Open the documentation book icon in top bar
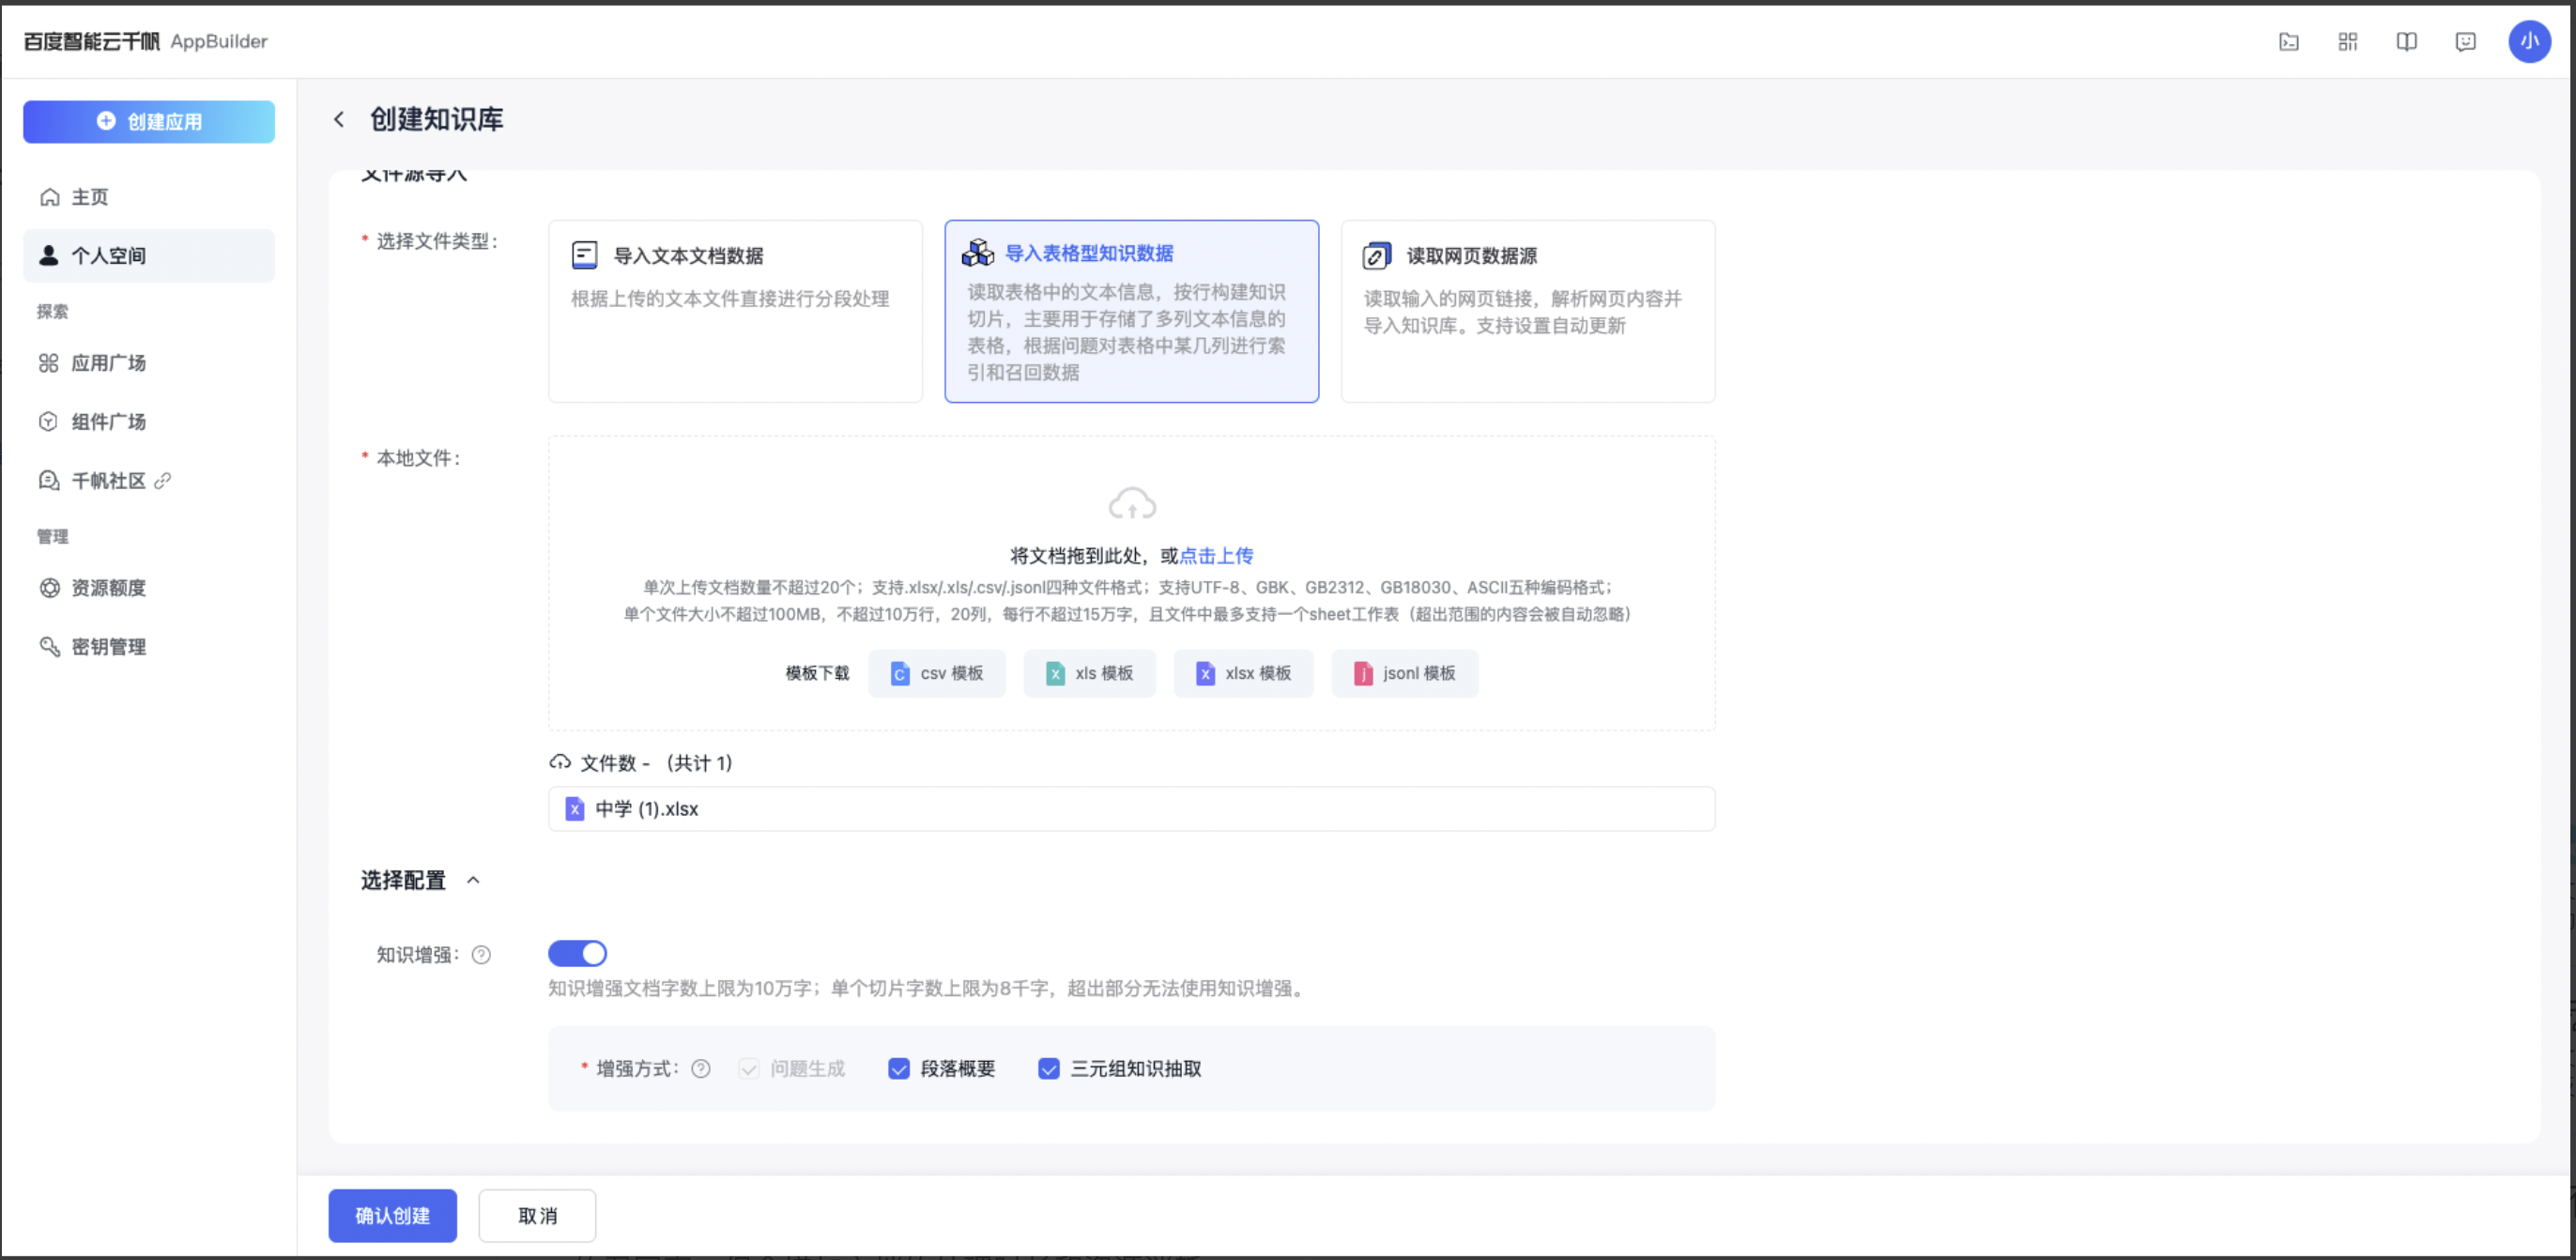 [x=2406, y=41]
